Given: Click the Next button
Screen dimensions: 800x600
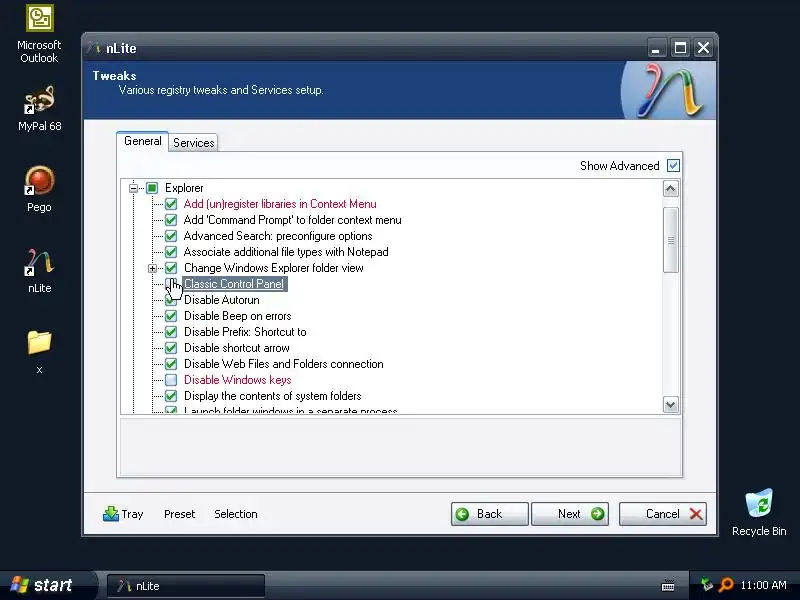Looking at the screenshot, I should point(569,514).
